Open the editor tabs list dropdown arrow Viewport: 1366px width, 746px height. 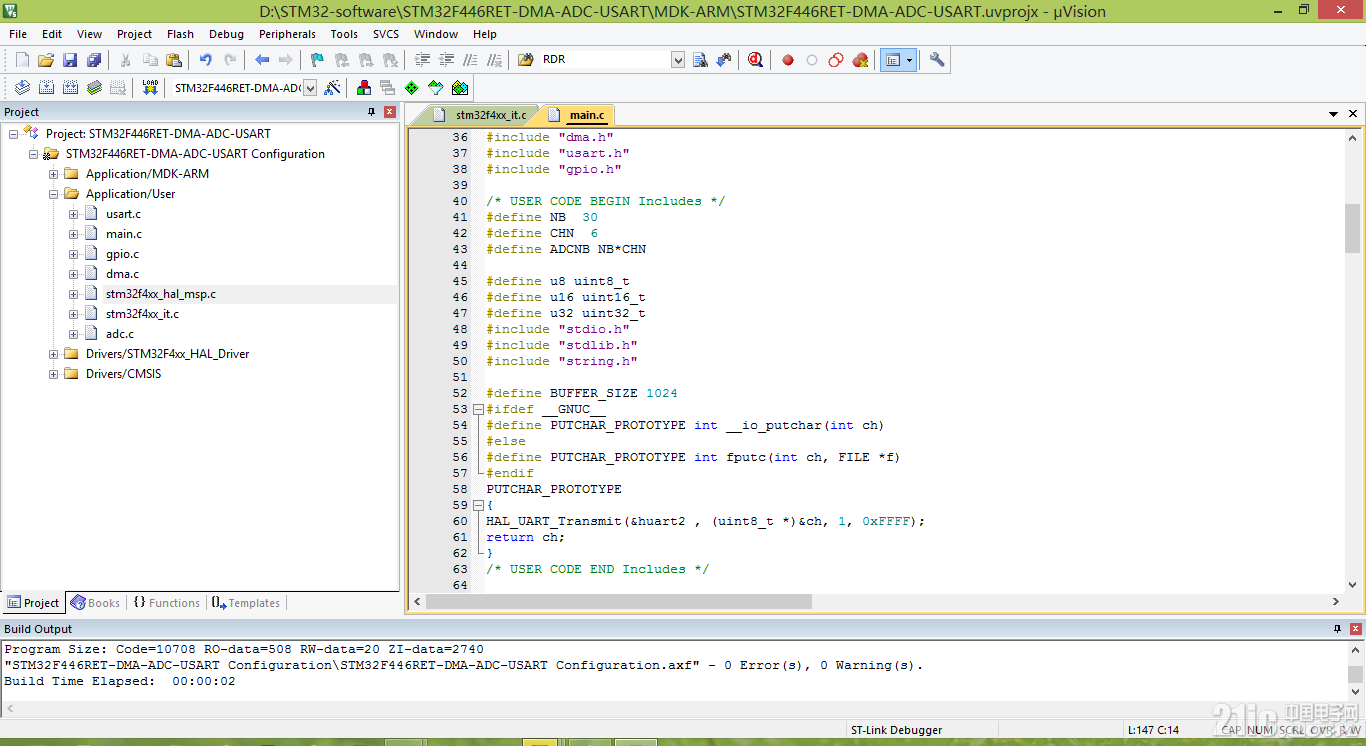point(1333,115)
